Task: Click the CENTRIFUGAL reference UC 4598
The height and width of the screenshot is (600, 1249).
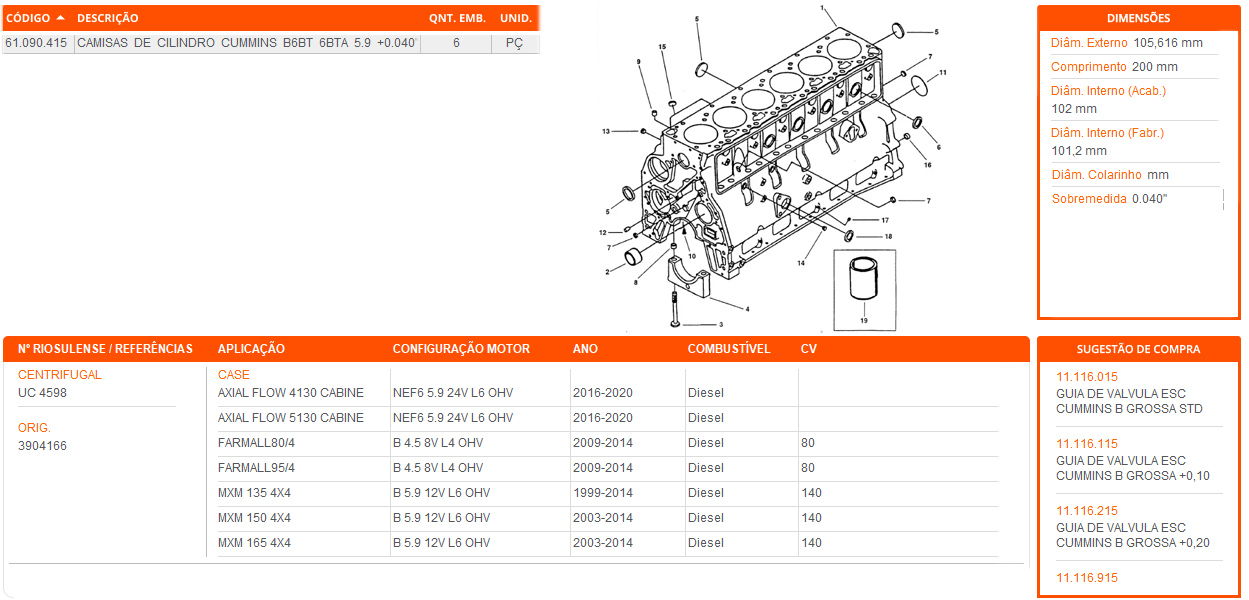Action: pyautogui.click(x=42, y=393)
